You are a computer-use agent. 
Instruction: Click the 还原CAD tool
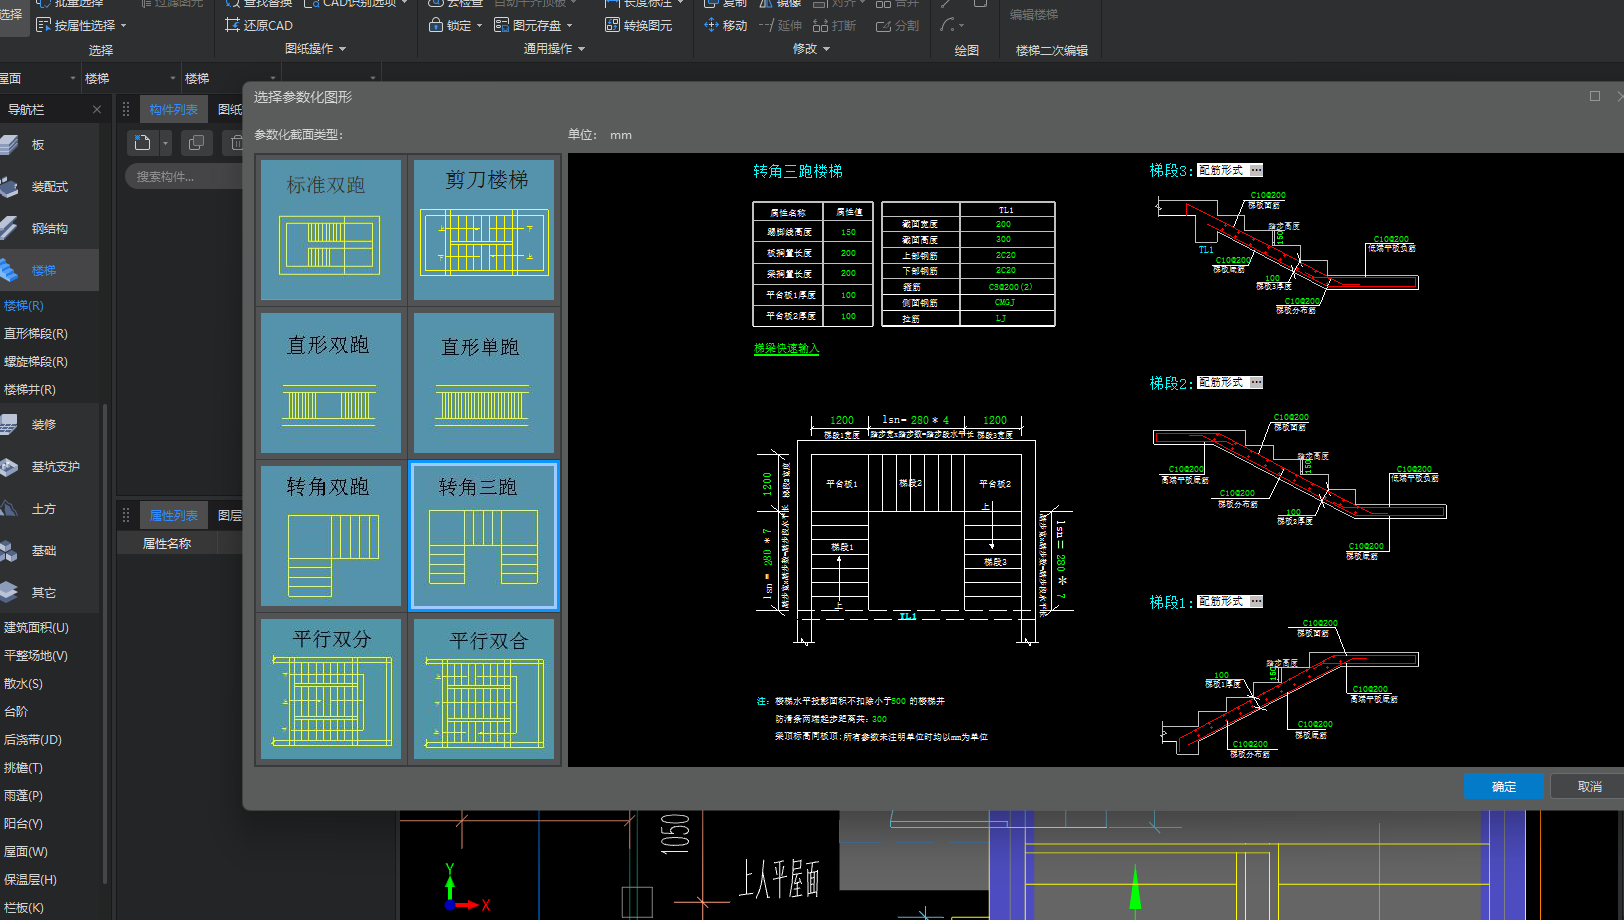coord(259,25)
